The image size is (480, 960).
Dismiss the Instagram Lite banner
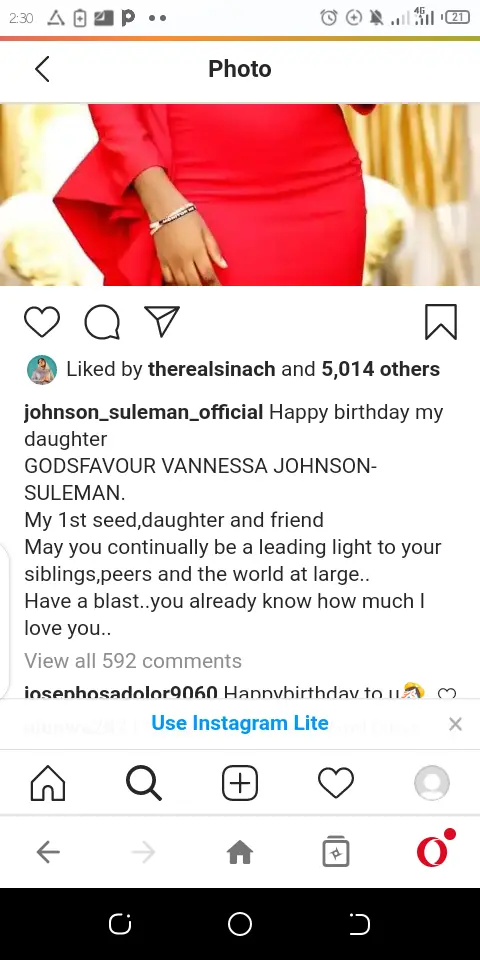tap(455, 724)
